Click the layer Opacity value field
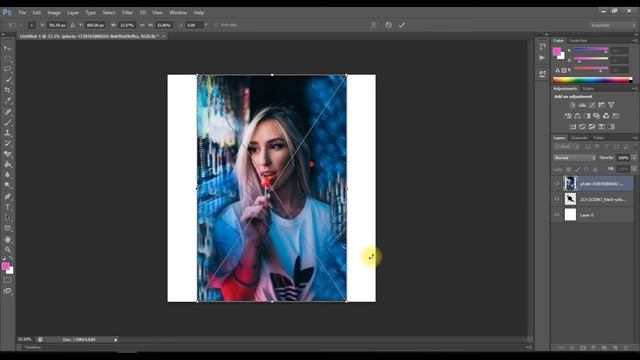Viewport: 640px width, 360px height. (623, 158)
